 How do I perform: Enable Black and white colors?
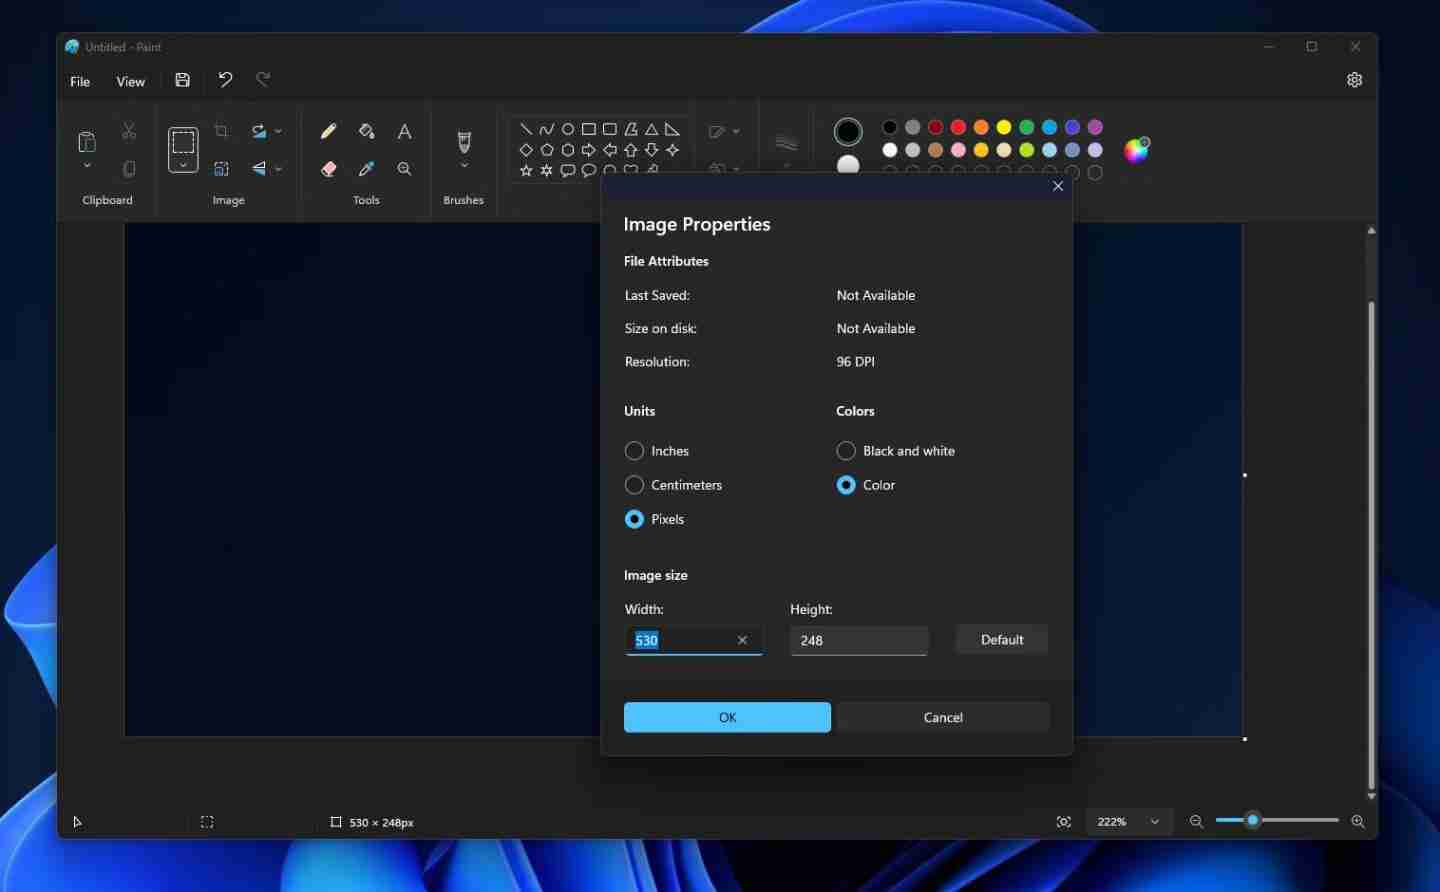click(846, 451)
